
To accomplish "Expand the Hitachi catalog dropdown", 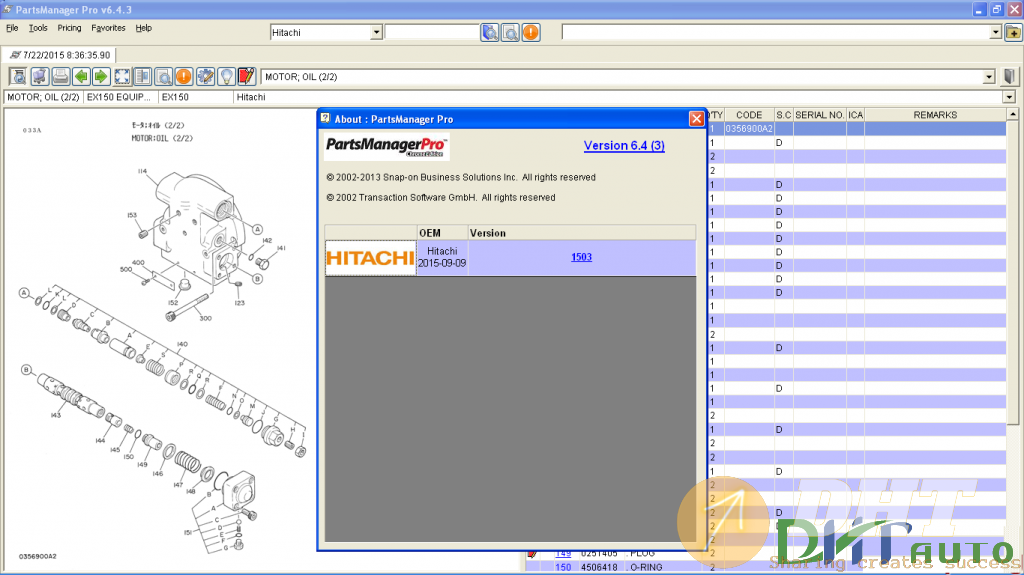I will 376,32.
